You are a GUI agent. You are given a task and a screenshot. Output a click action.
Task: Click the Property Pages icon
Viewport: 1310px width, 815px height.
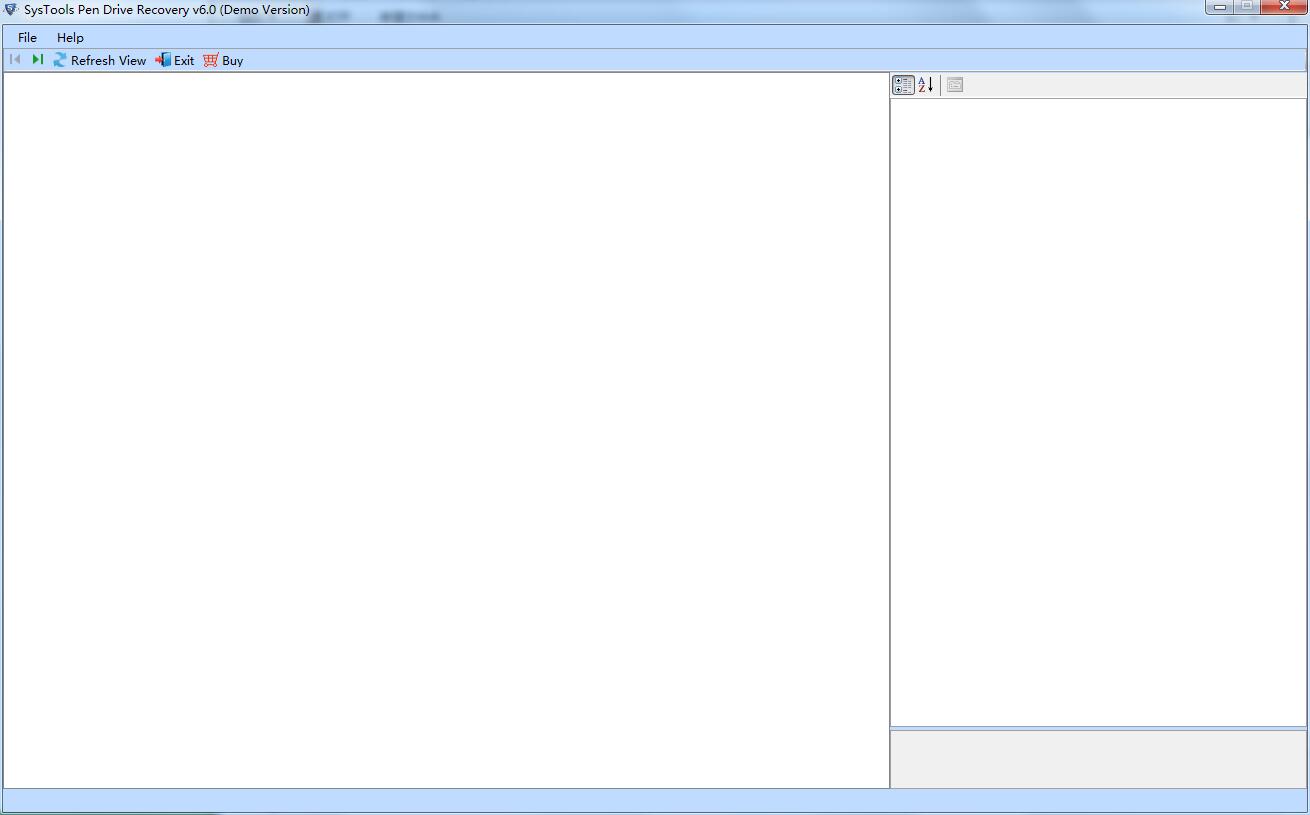click(955, 85)
